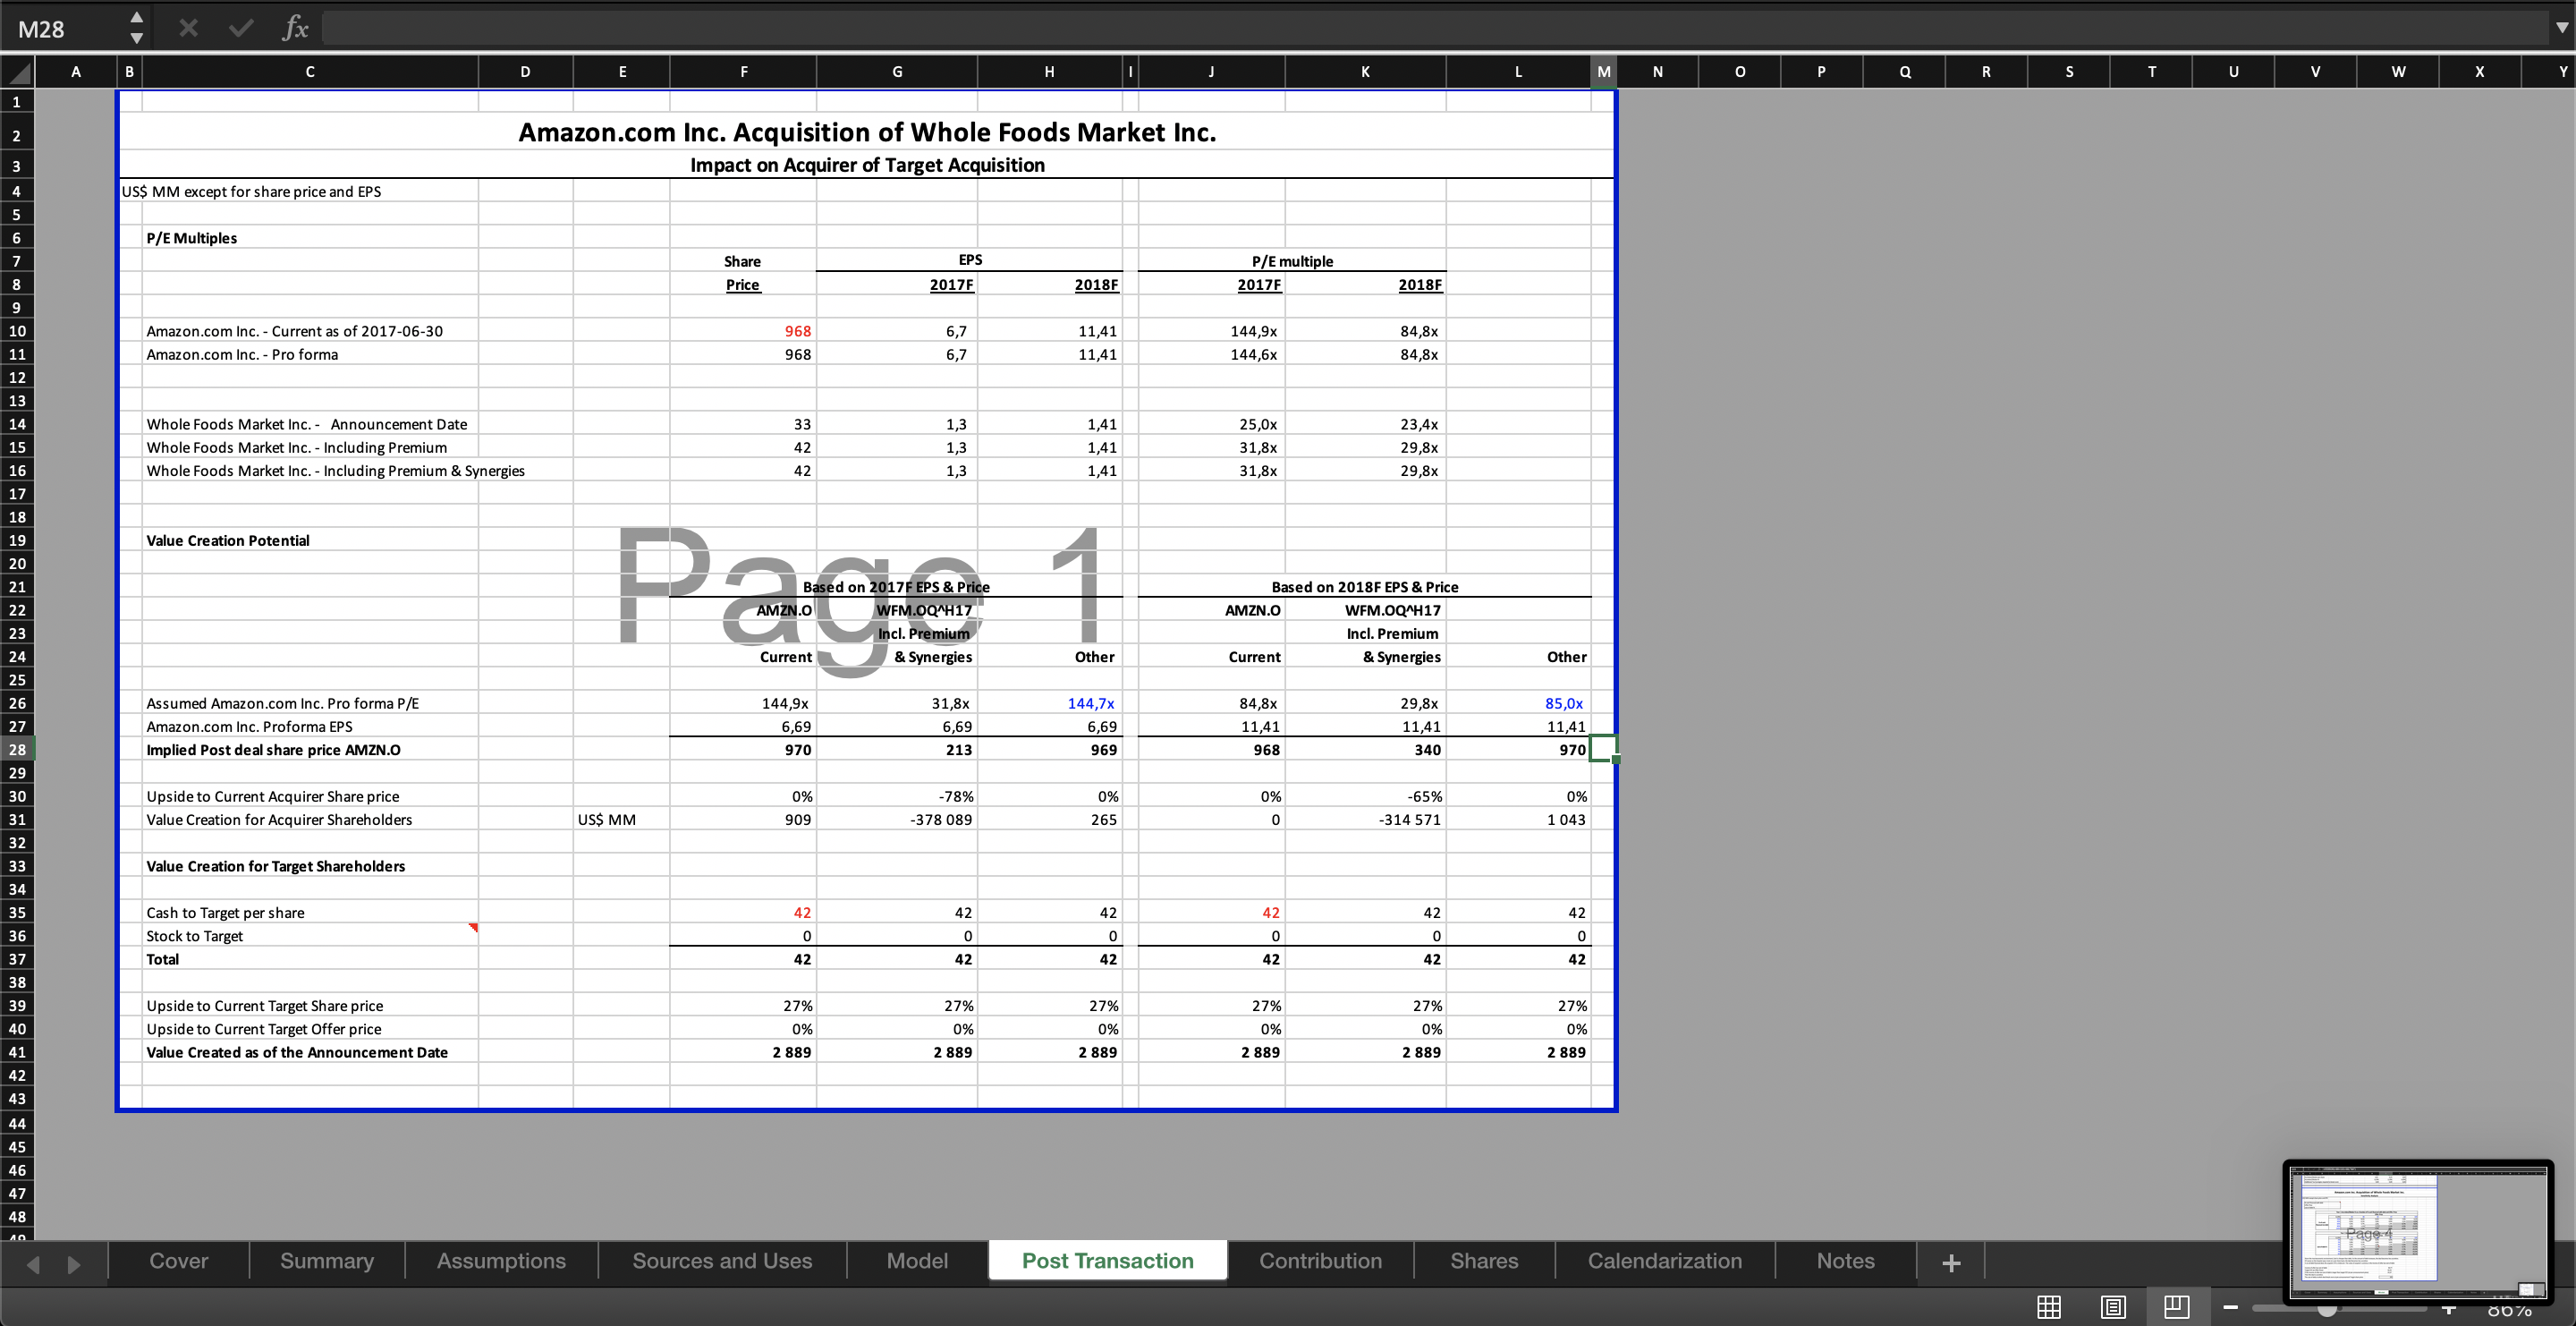Click 'Impact on Acquirer of Target Acquisition' subtitle
The width and height of the screenshot is (2576, 1326).
(867, 165)
